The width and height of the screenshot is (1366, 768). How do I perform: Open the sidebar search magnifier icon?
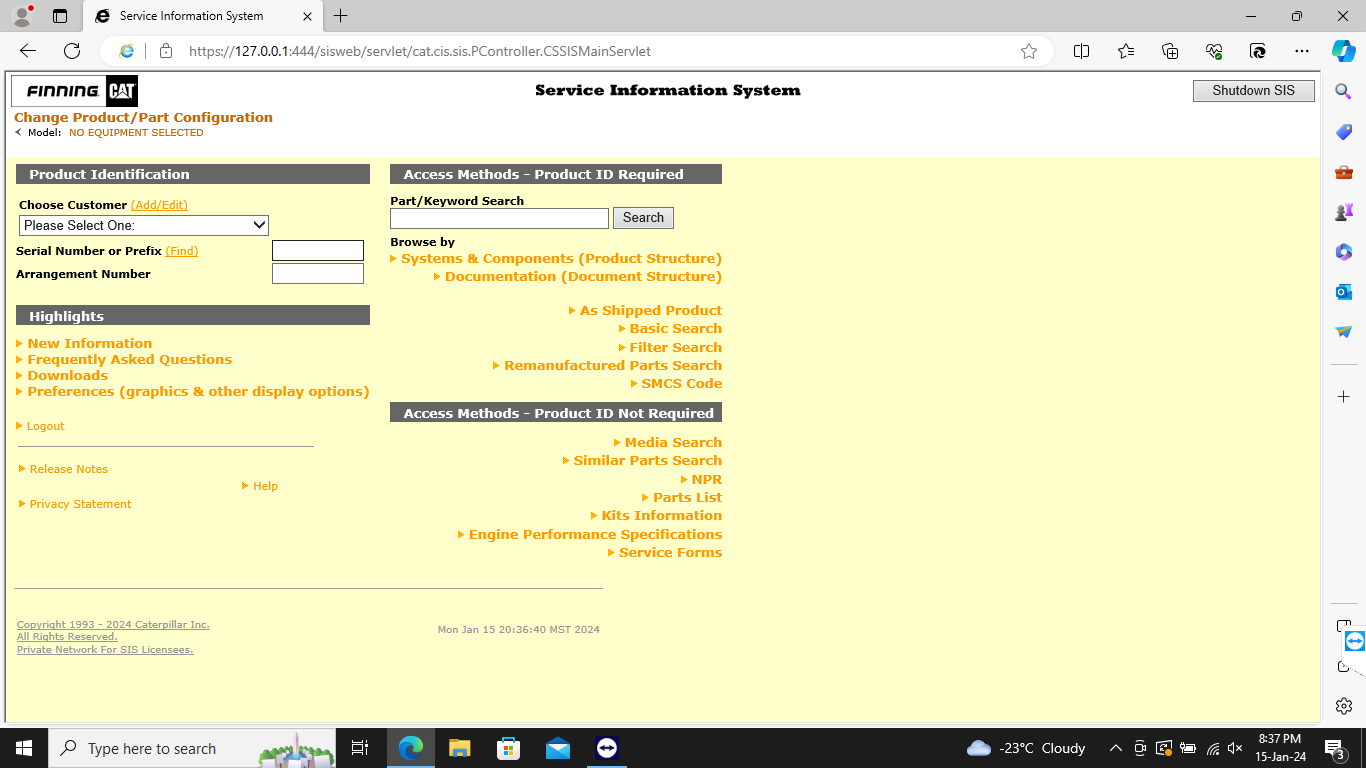[x=1344, y=91]
